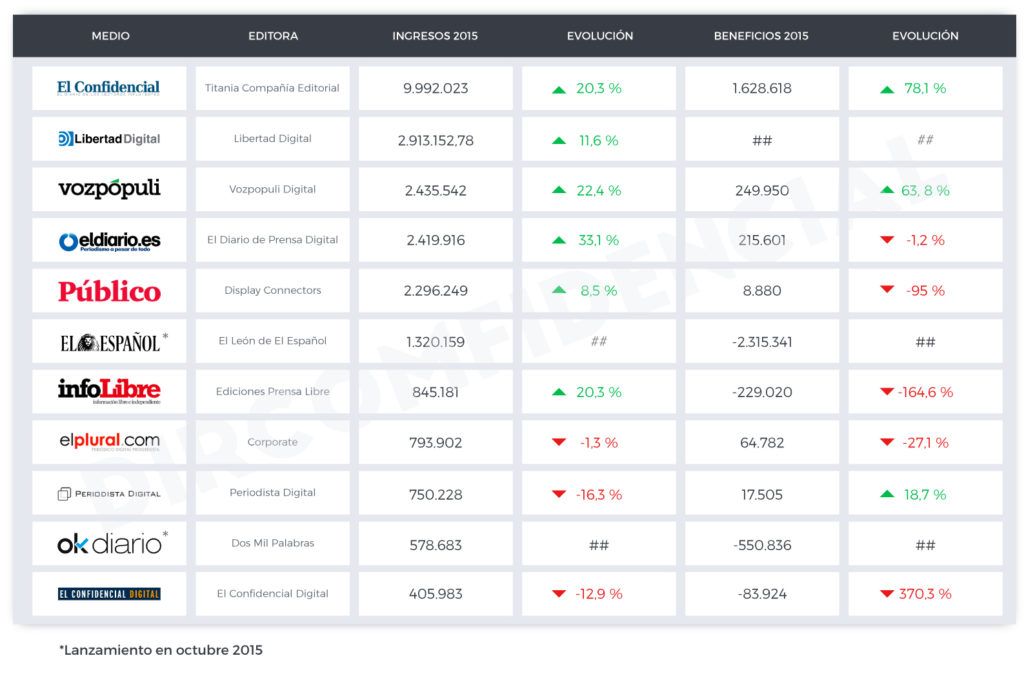
Task: Click green up arrow beside 78,1 %
Action: click(886, 90)
